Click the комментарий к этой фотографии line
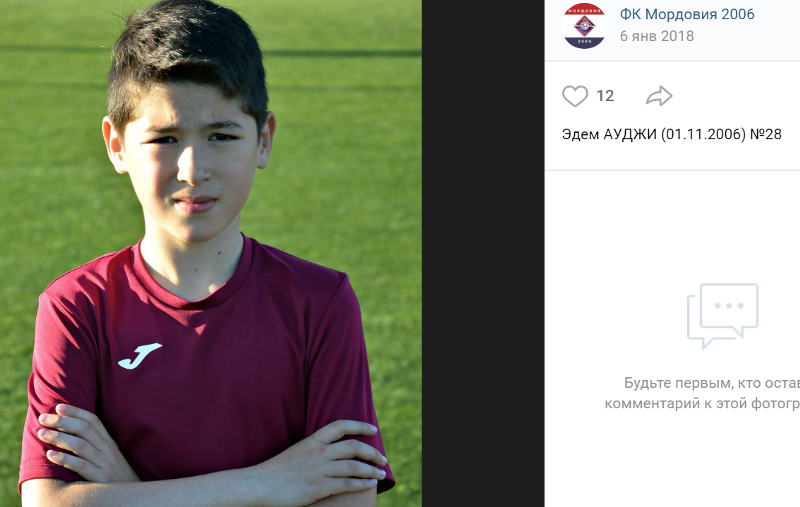 click(x=702, y=403)
